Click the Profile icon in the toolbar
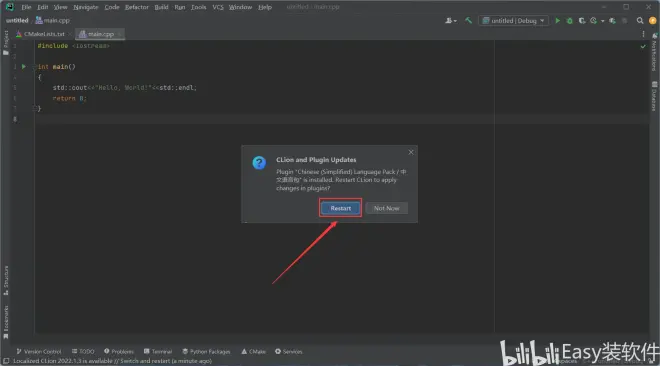This screenshot has width=660, height=366. [x=593, y=21]
